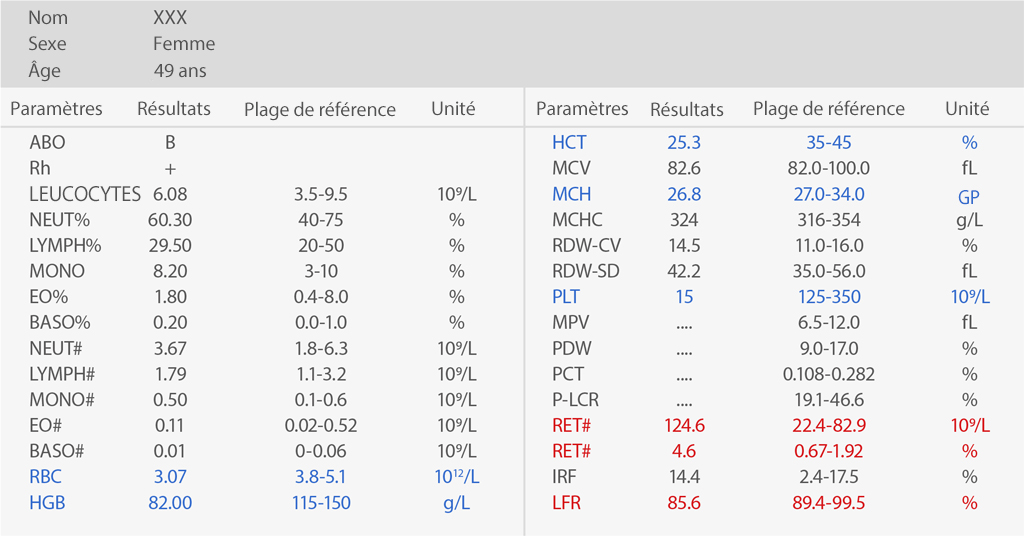Select the ABO blood group result B
The image size is (1024, 536).
pyautogui.click(x=170, y=143)
